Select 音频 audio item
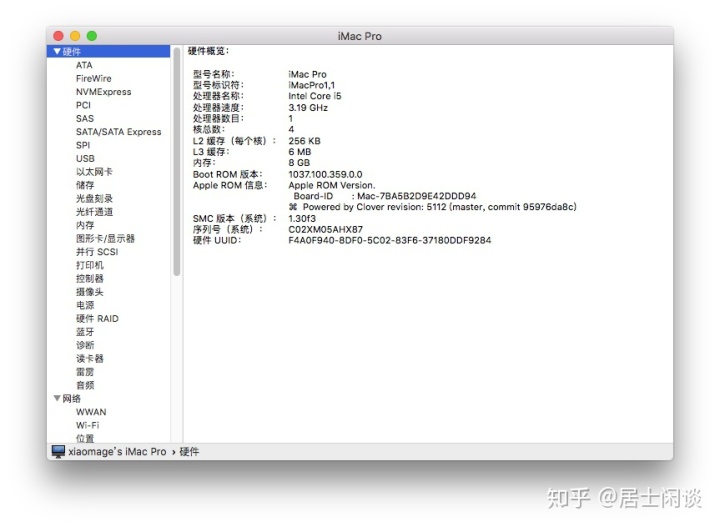Image resolution: width=720 pixels, height=527 pixels. [85, 385]
